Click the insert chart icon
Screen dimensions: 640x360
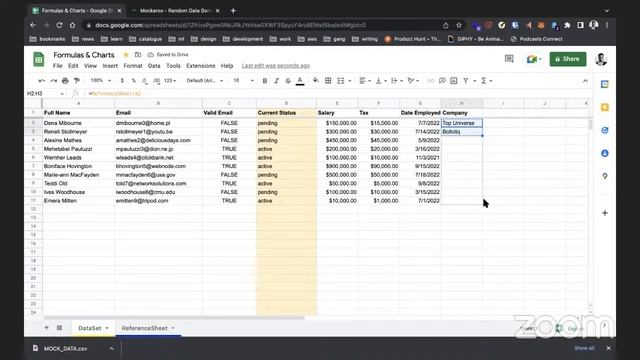point(453,81)
